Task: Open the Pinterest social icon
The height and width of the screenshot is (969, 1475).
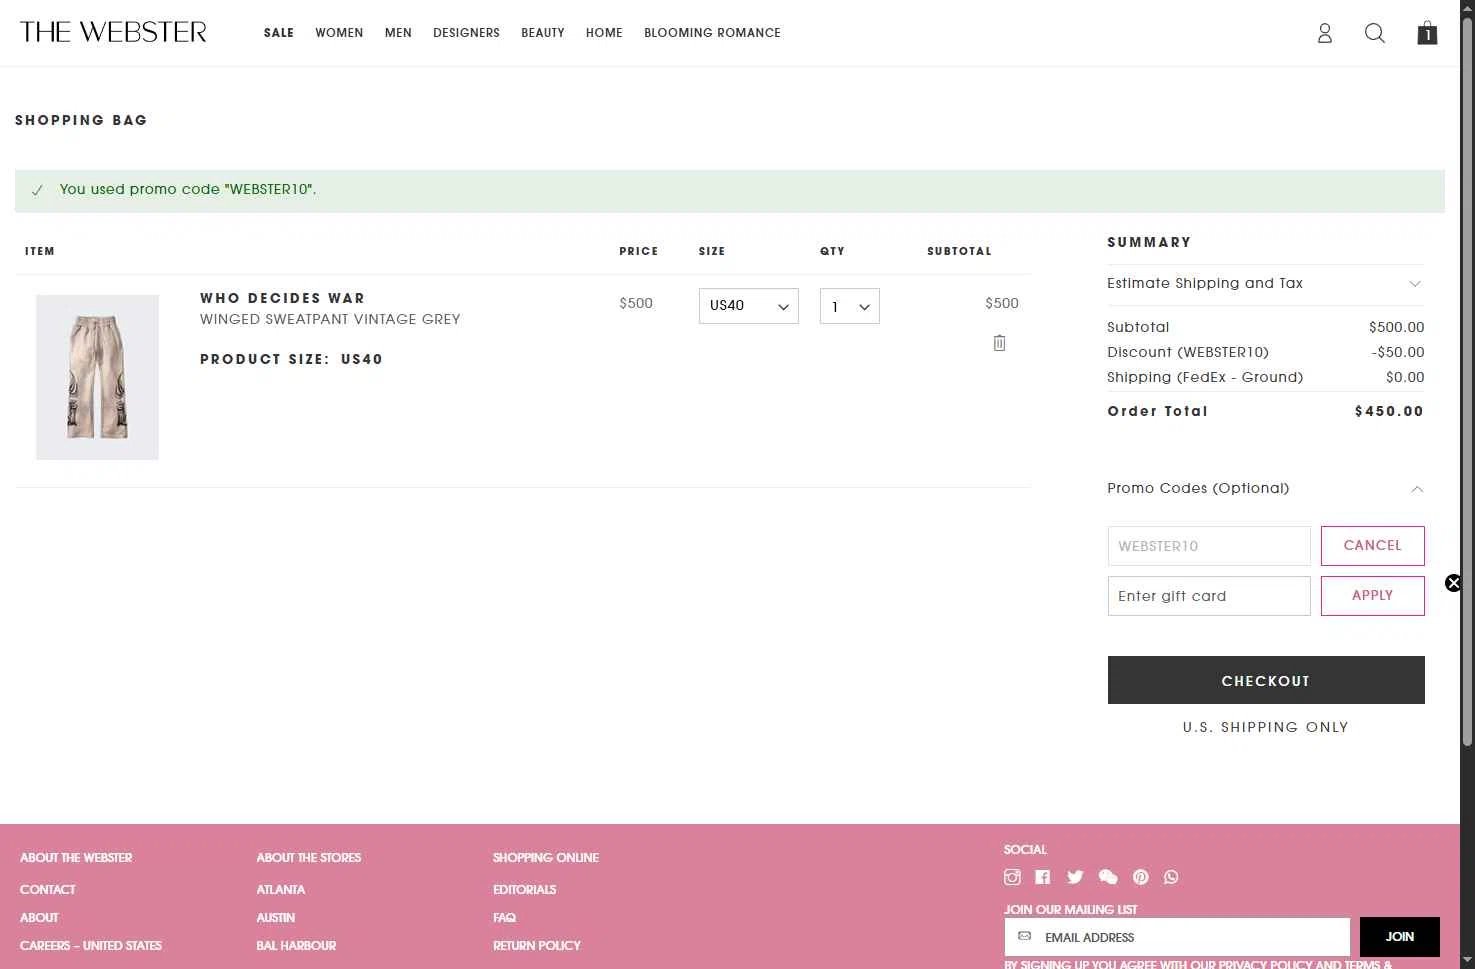Action: coord(1141,877)
